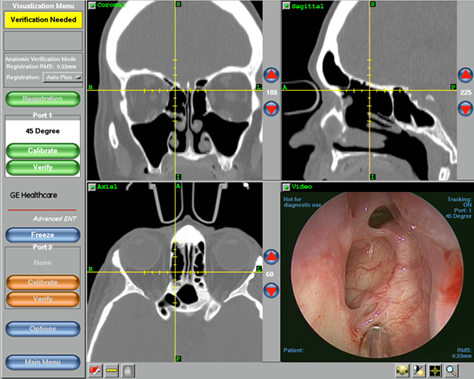The width and height of the screenshot is (474, 379).
Task: Click the Verification Needed status banner
Action: (x=43, y=20)
